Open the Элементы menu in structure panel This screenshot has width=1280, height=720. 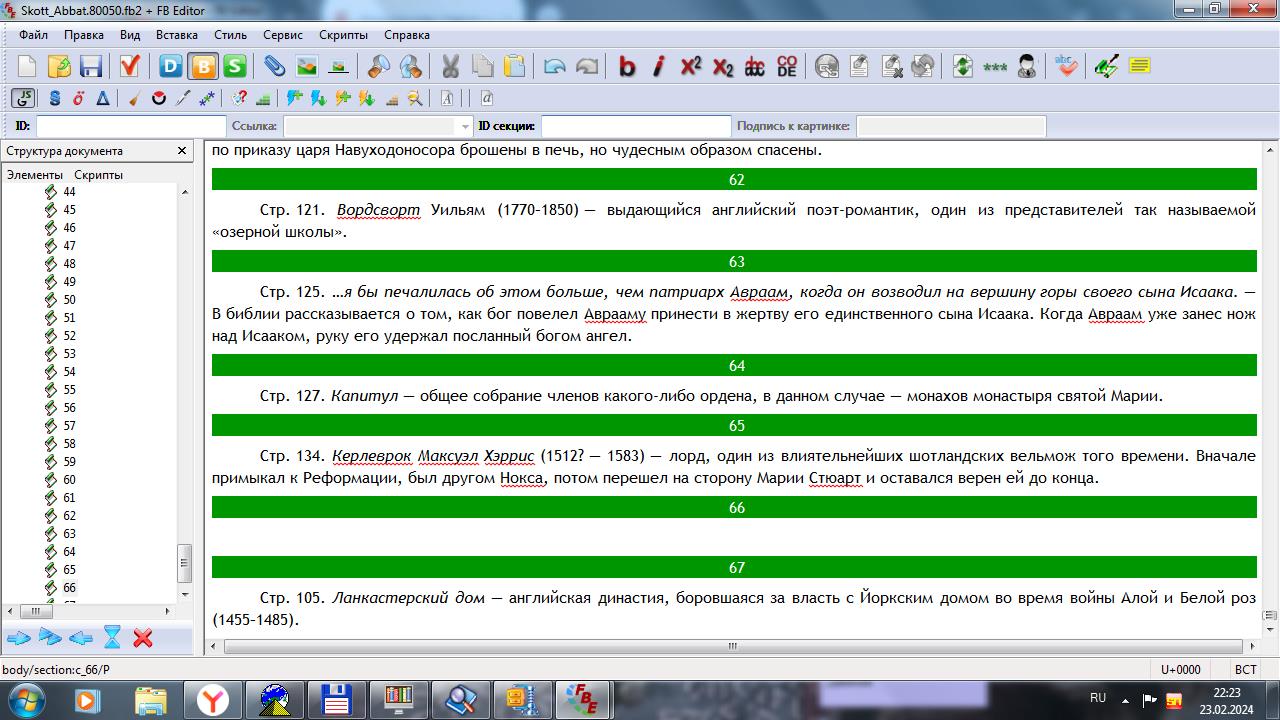[x=34, y=174]
